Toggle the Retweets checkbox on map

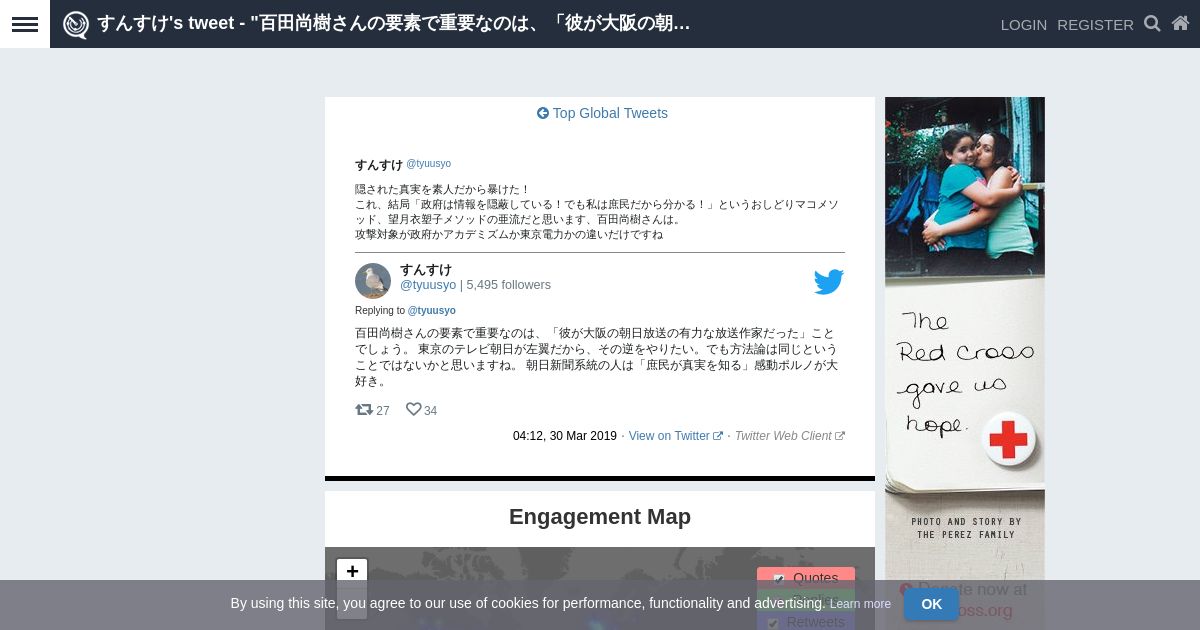772,622
